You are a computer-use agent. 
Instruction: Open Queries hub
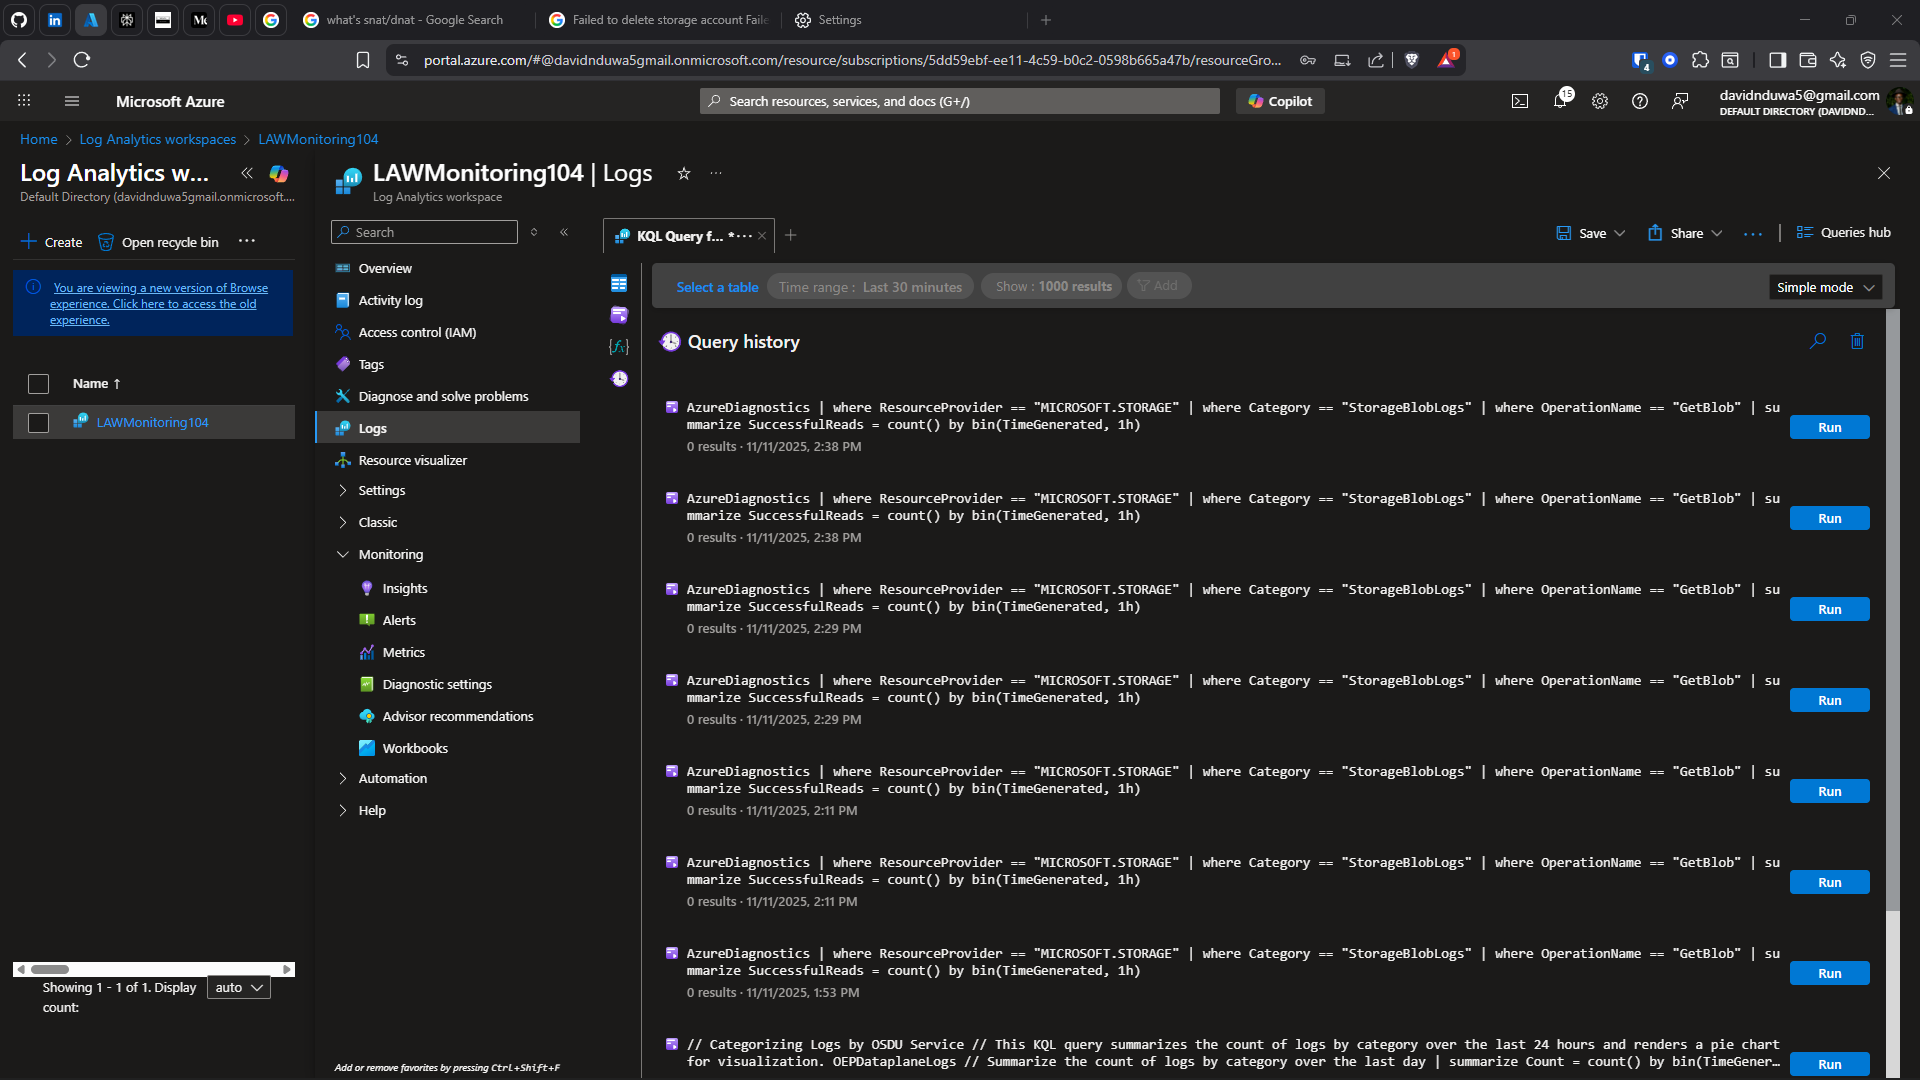1844,232
